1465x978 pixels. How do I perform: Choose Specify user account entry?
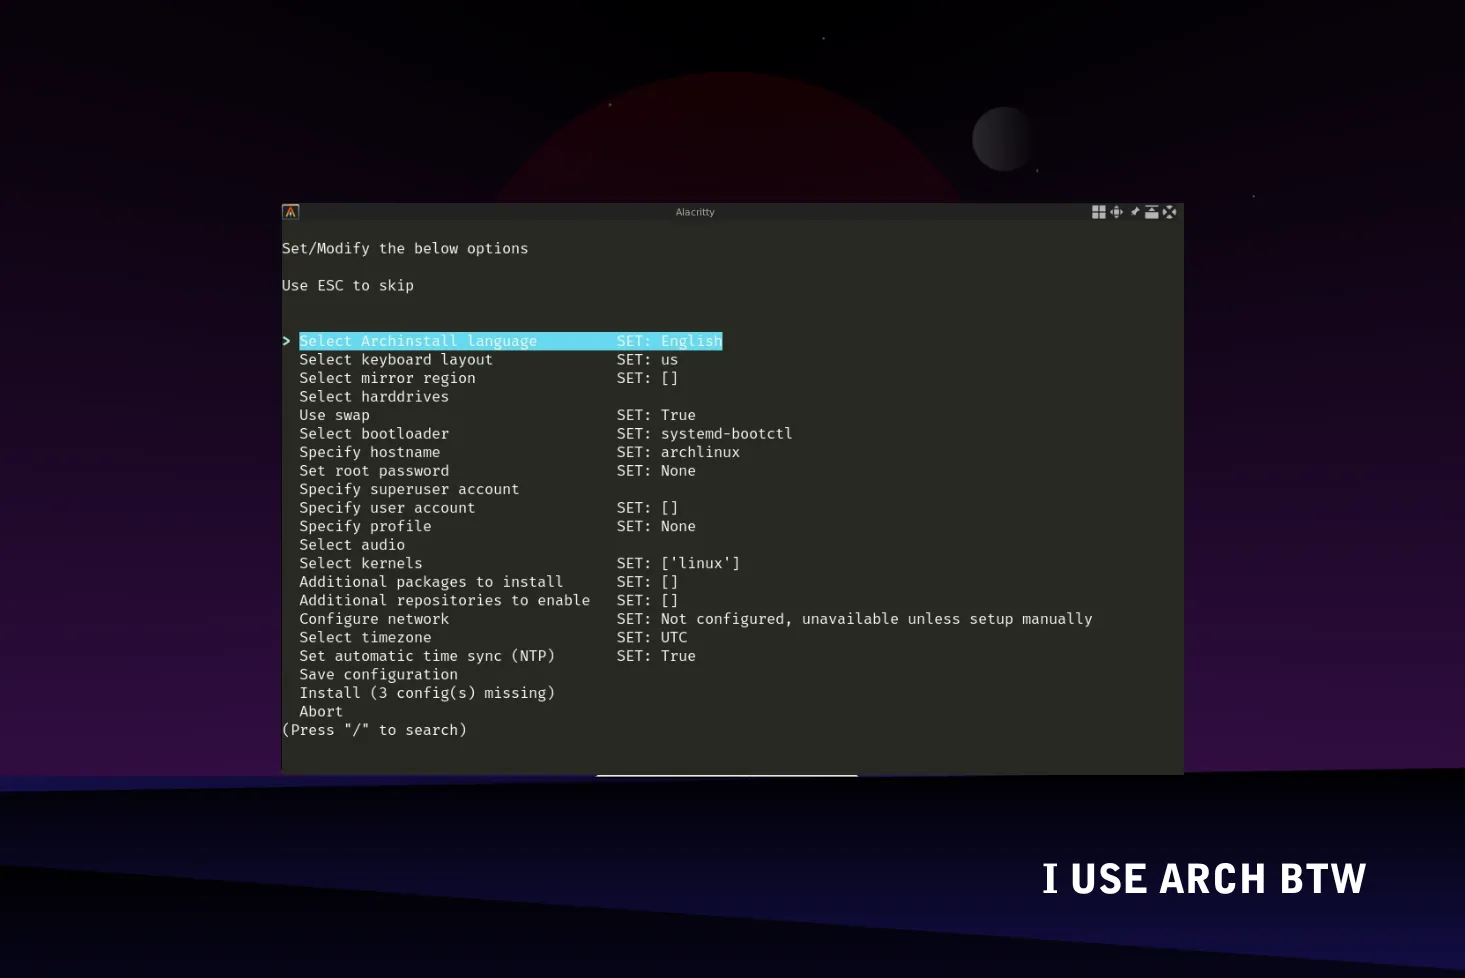387,508
